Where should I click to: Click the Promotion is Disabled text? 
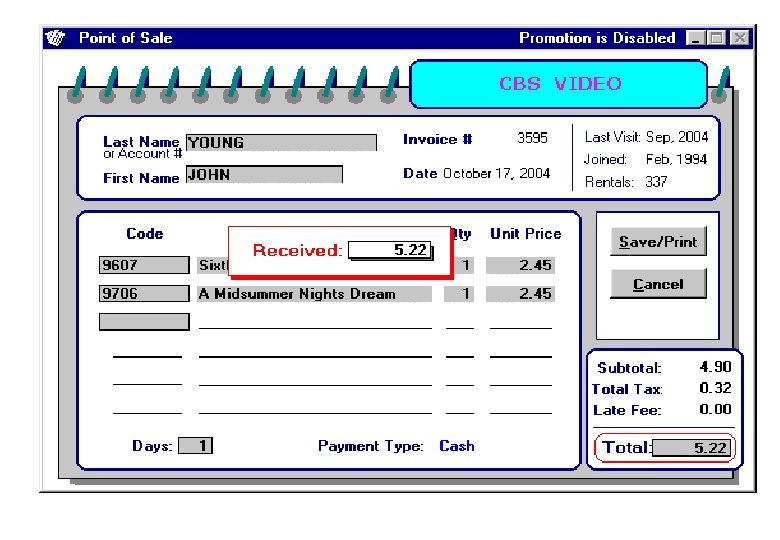click(x=597, y=38)
